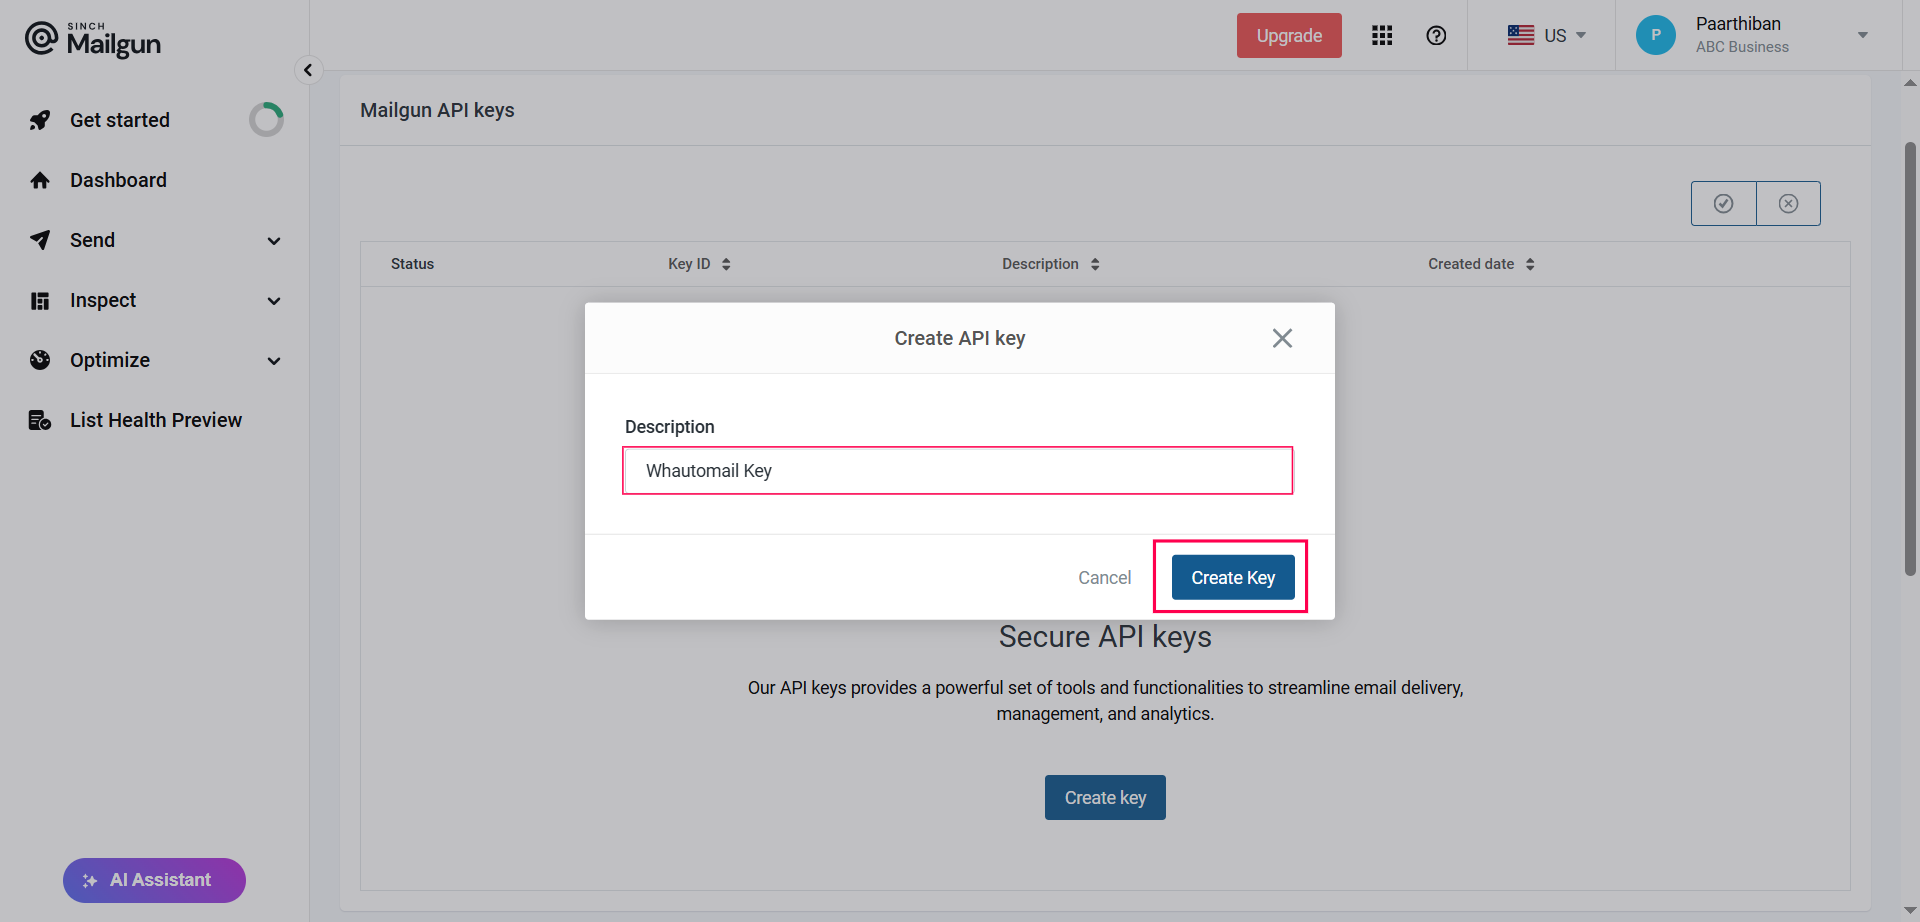This screenshot has width=1920, height=922.
Task: Click the Mailgun logo
Action: click(x=93, y=39)
